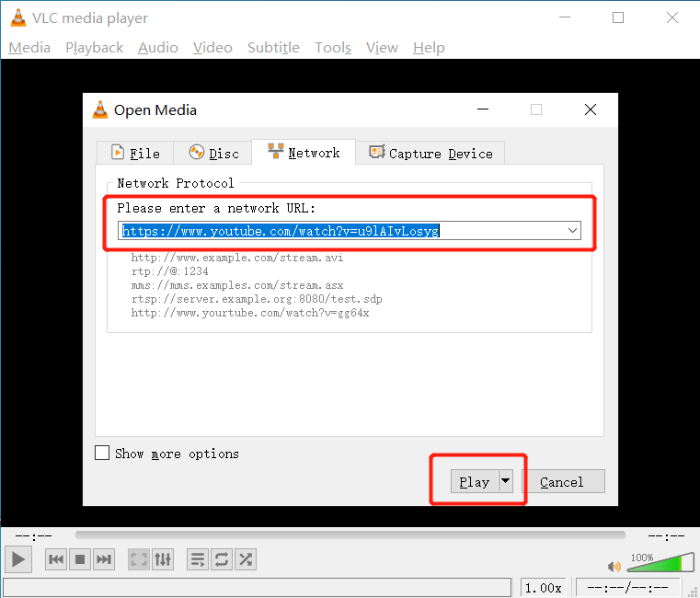Viewport: 700px width, 598px height.
Task: Click example text http://www.yourtube.com/watch?v=gg64x
Action: [x=250, y=313]
